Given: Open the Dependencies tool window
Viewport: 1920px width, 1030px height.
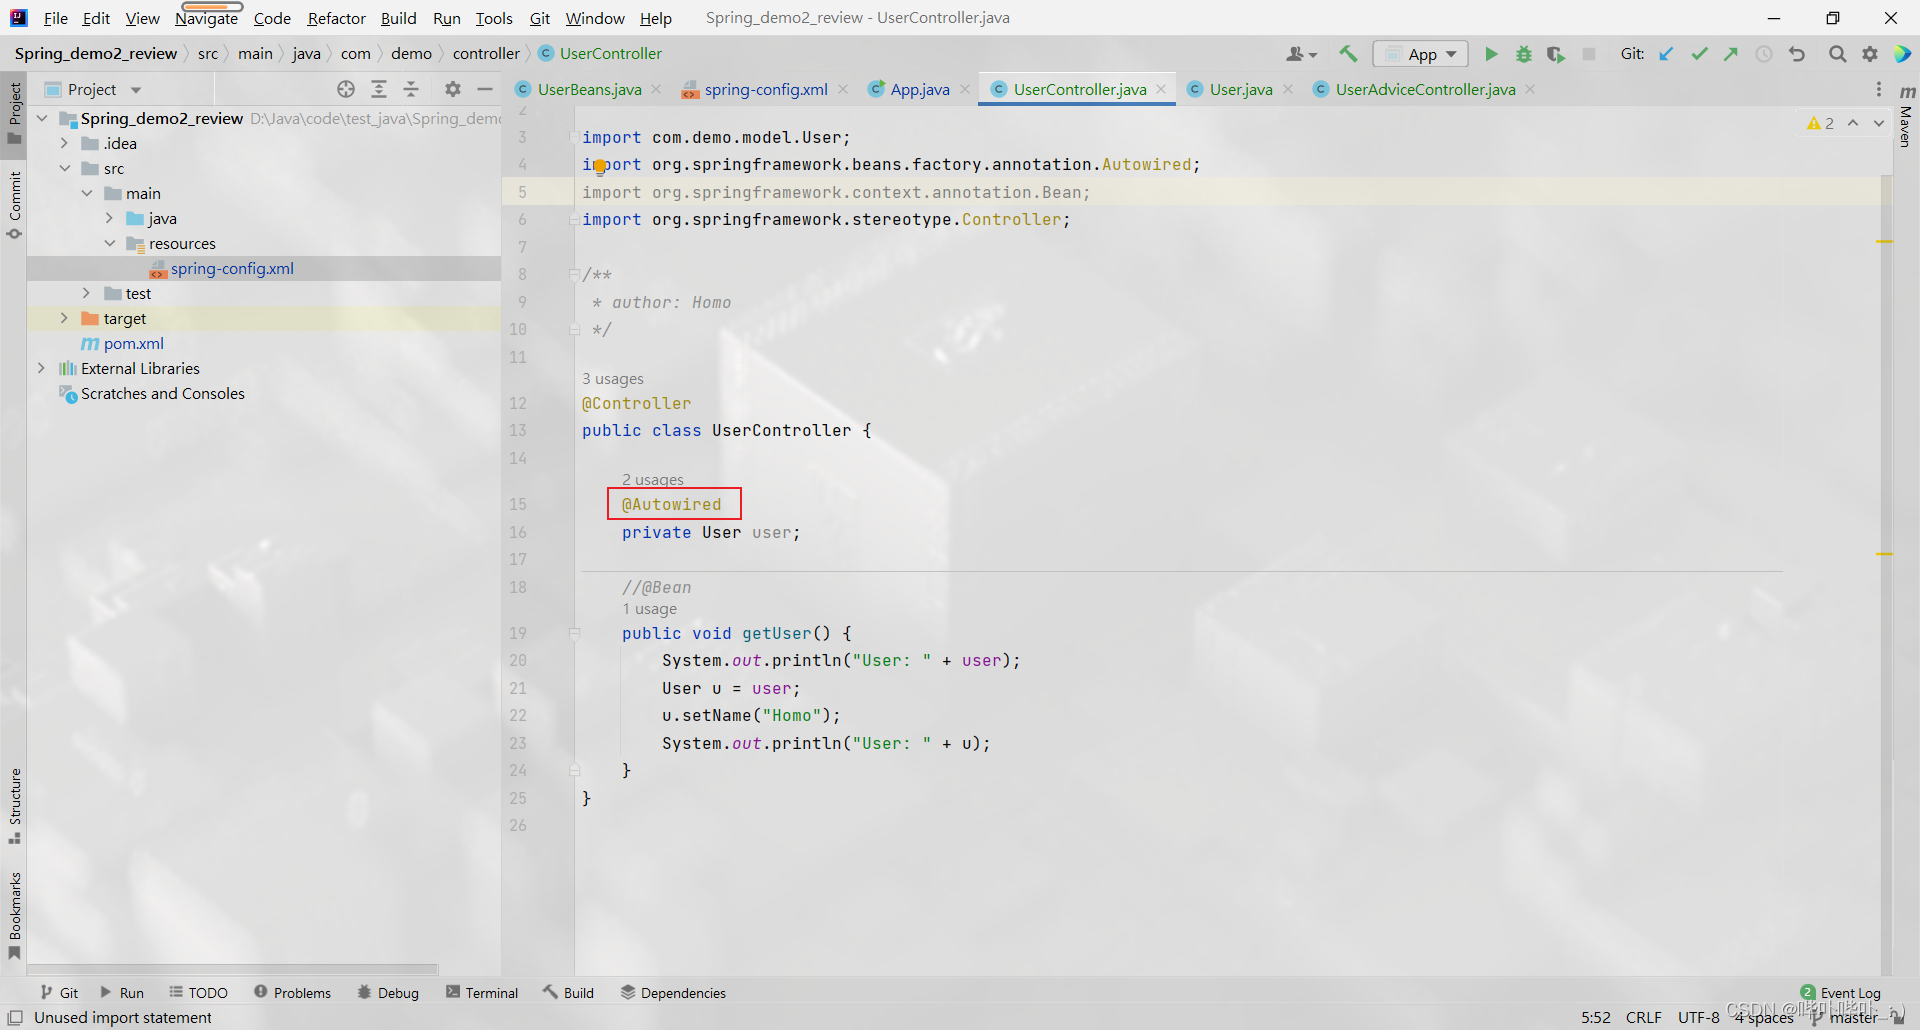Looking at the screenshot, I should [x=673, y=992].
